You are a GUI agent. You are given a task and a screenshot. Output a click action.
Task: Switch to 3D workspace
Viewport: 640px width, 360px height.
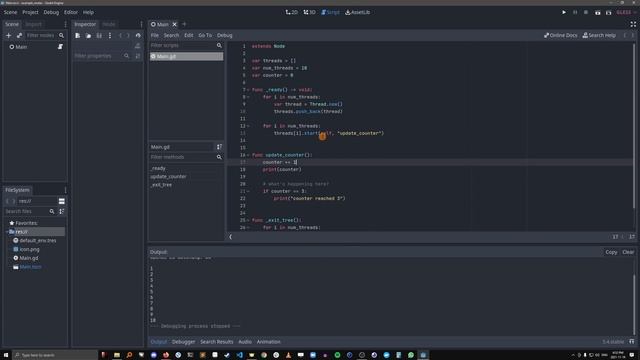tap(309, 12)
